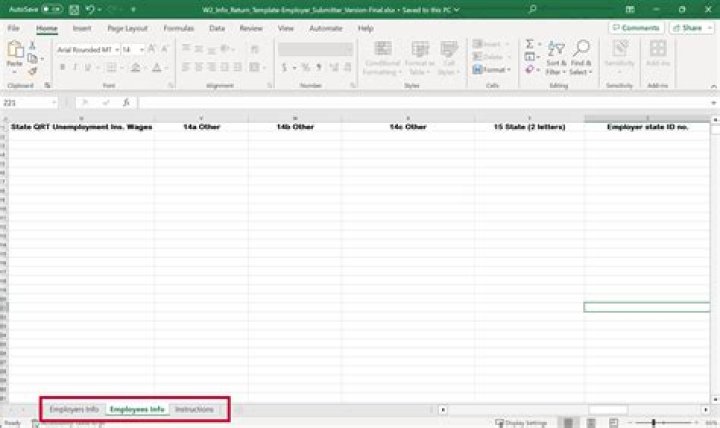Image resolution: width=720 pixels, height=428 pixels.
Task: Click the Merge and Center icon
Action: pos(254,68)
